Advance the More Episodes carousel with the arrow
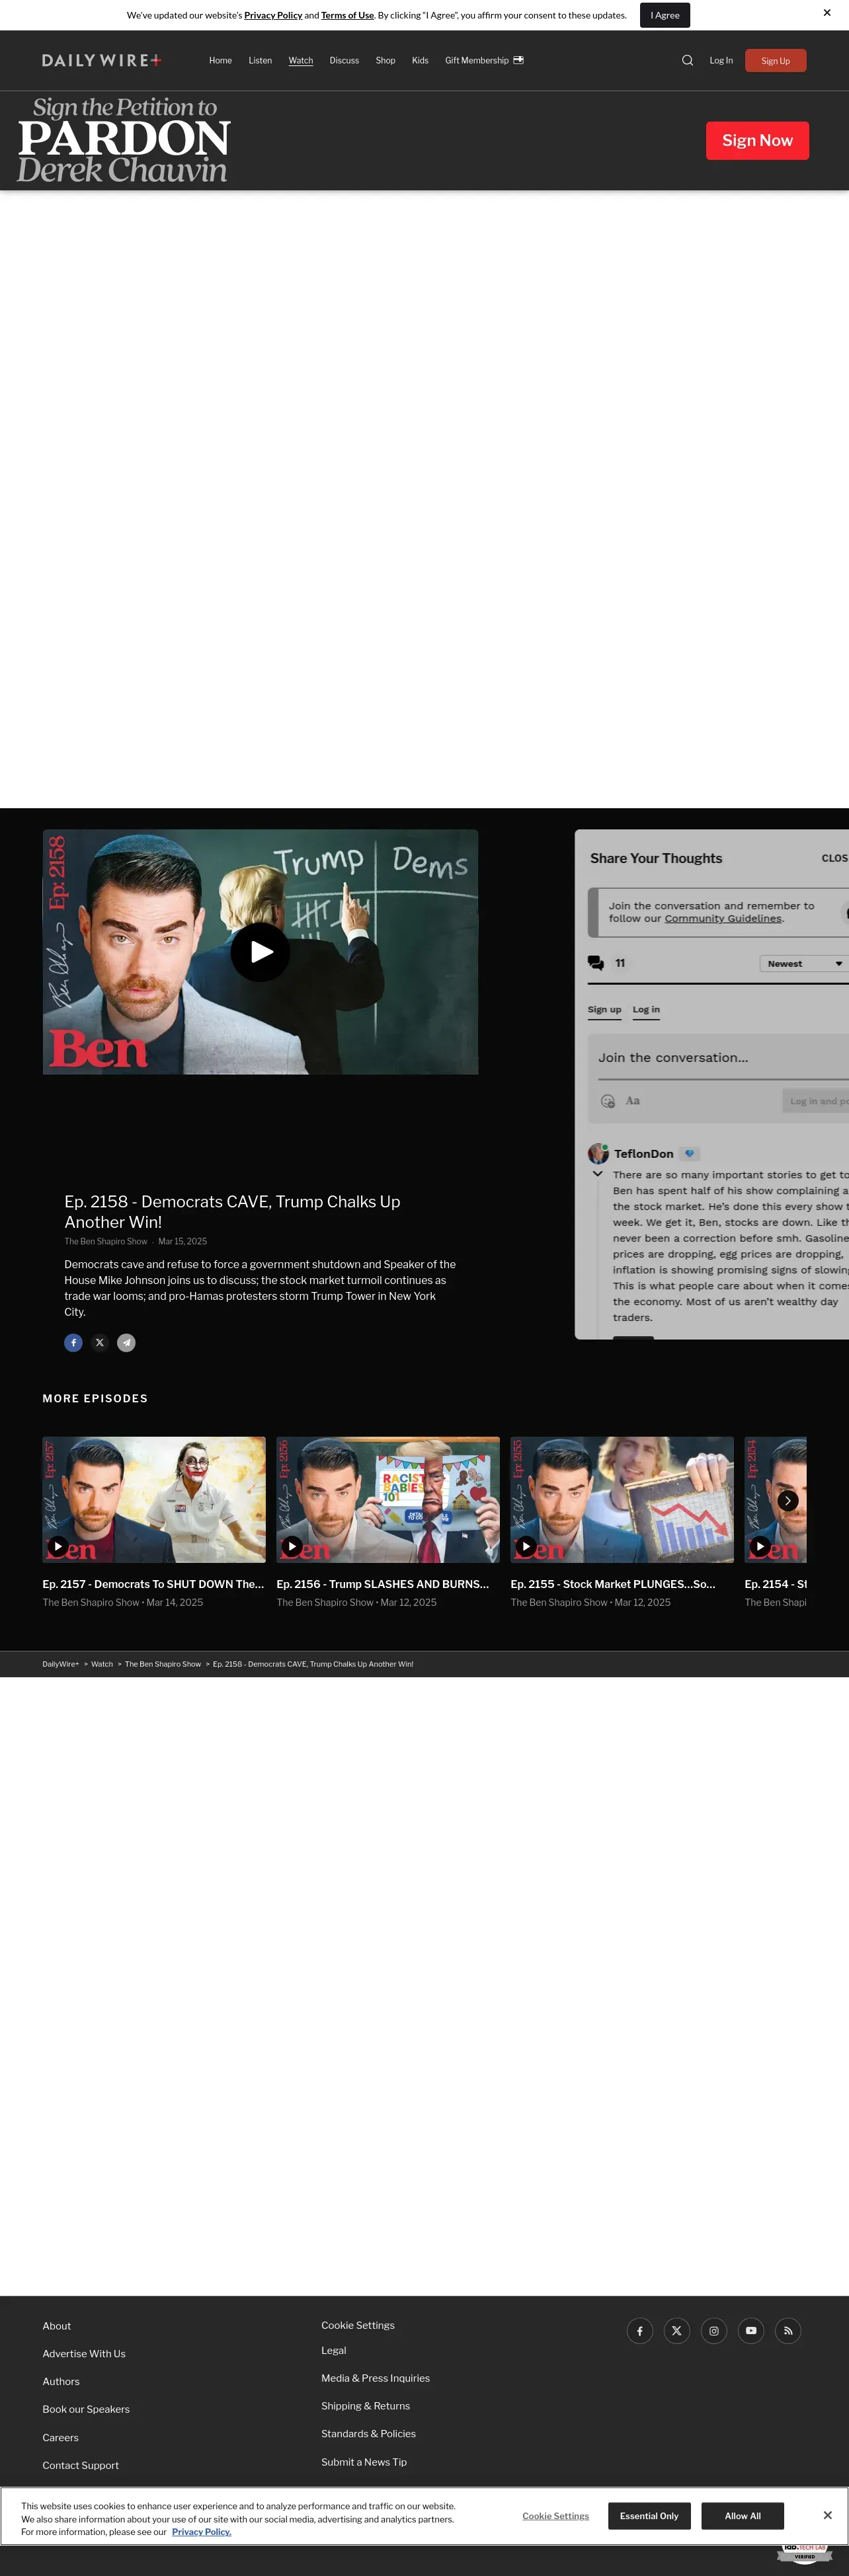Viewport: 849px width, 2576px height. 788,1500
